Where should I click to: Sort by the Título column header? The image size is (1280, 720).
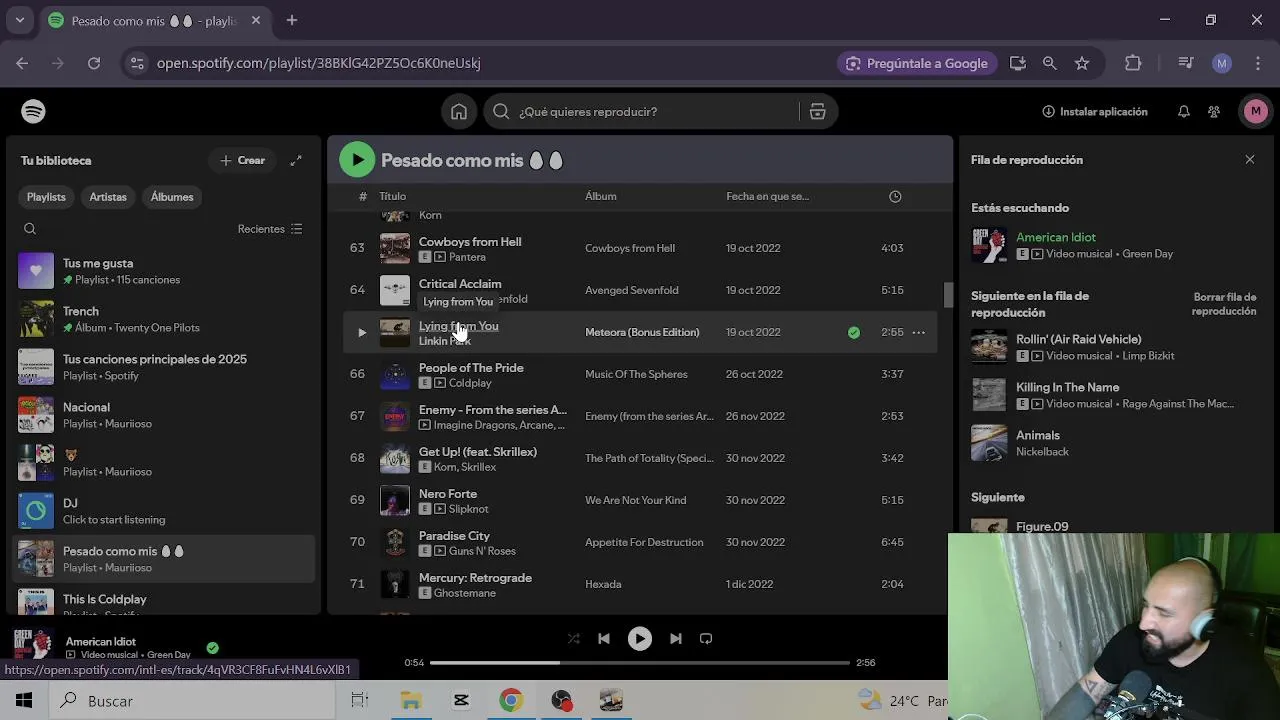tap(392, 196)
